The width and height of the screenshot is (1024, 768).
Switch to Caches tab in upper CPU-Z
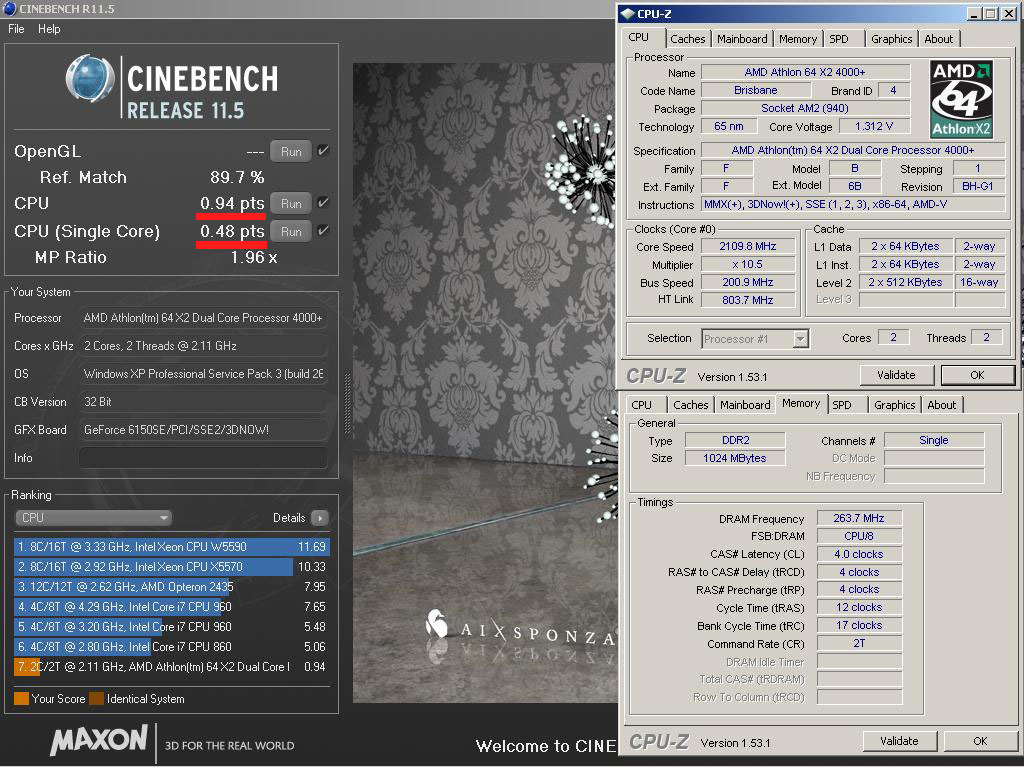coord(688,39)
